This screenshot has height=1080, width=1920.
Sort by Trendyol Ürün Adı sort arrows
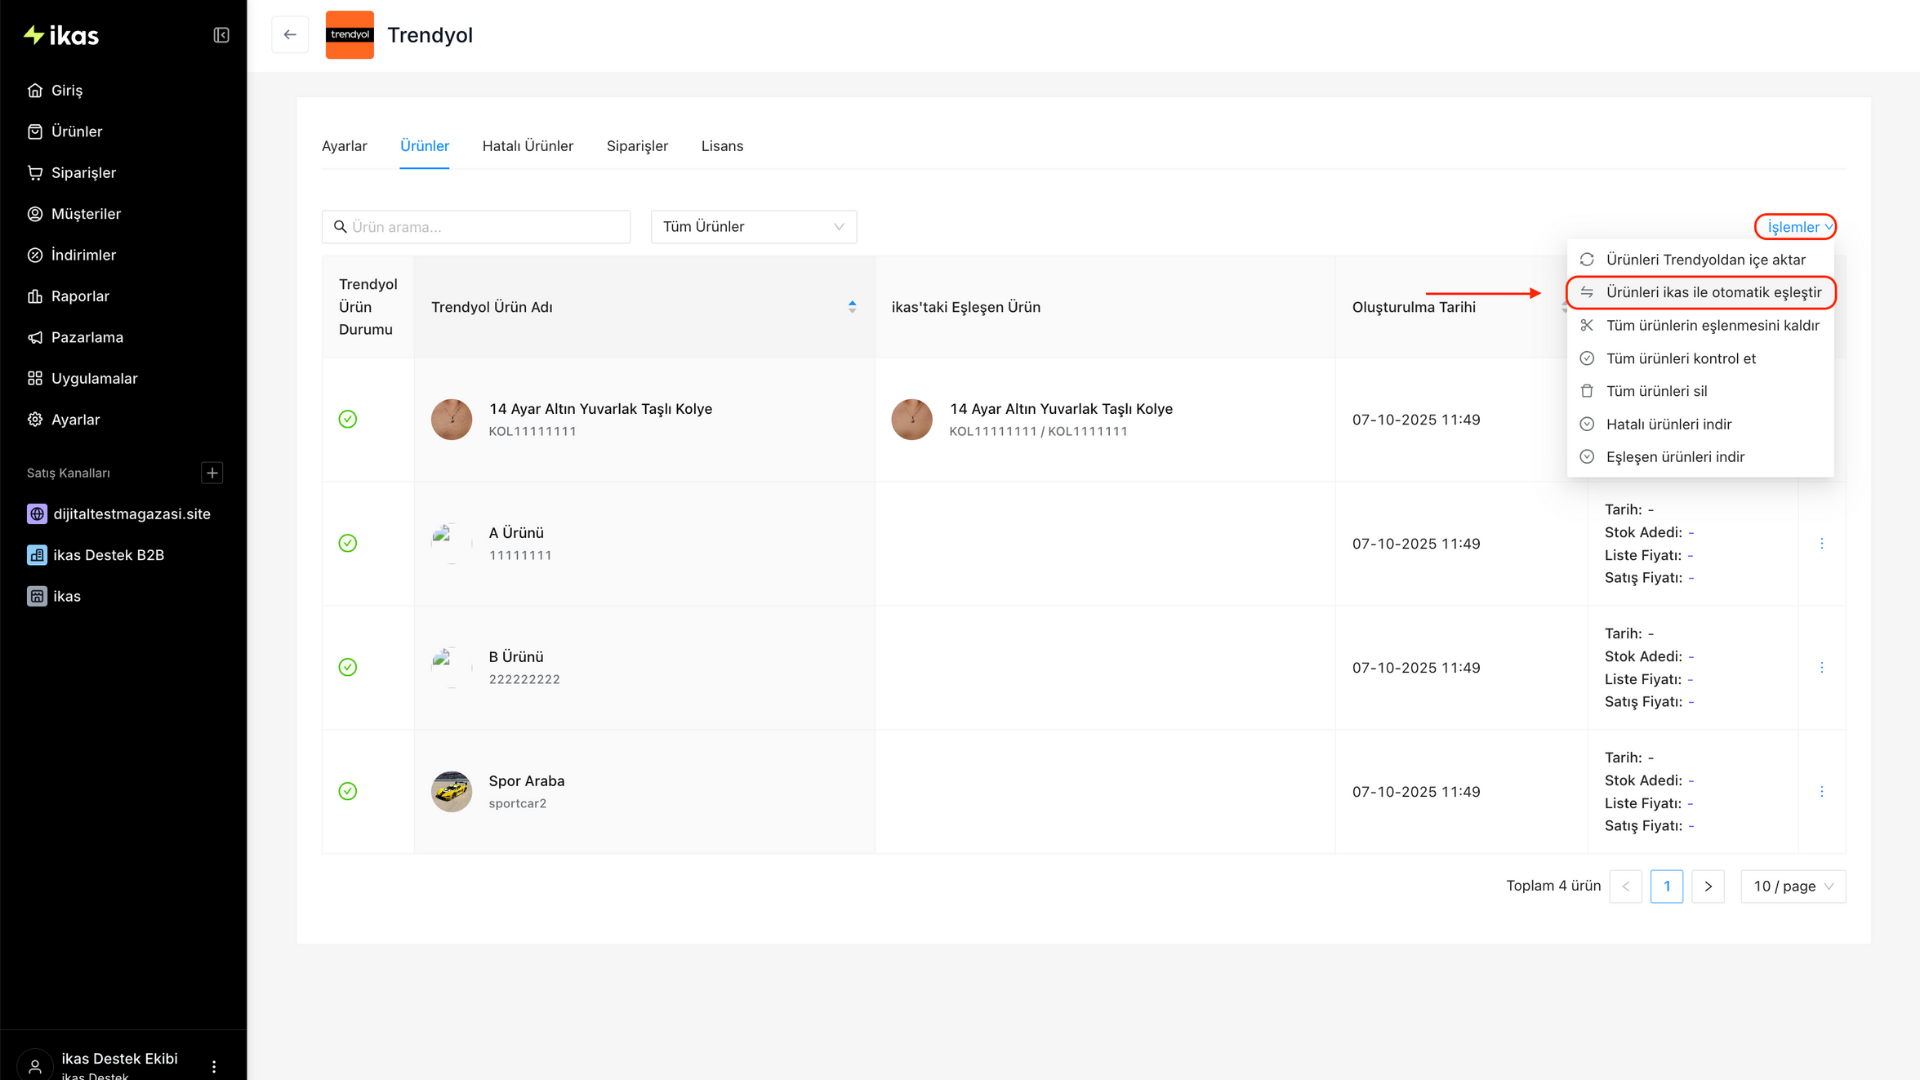click(852, 307)
